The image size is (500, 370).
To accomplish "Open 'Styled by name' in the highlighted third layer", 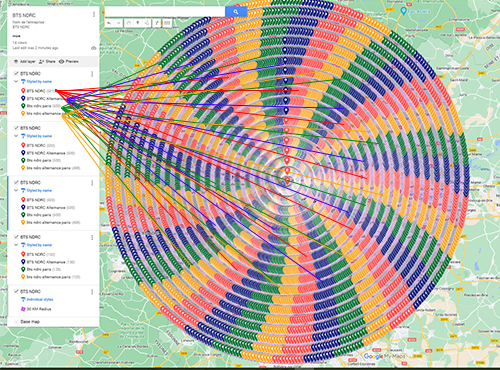I will tap(39, 190).
